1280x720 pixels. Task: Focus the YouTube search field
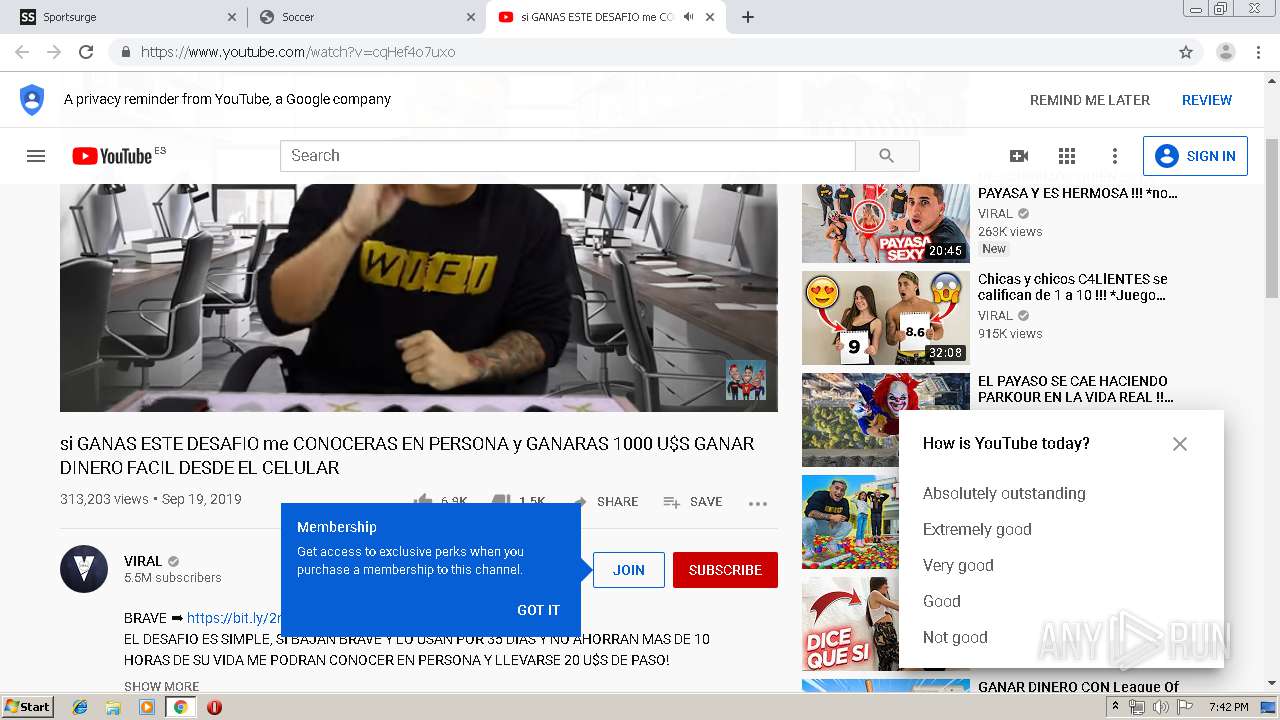(568, 156)
